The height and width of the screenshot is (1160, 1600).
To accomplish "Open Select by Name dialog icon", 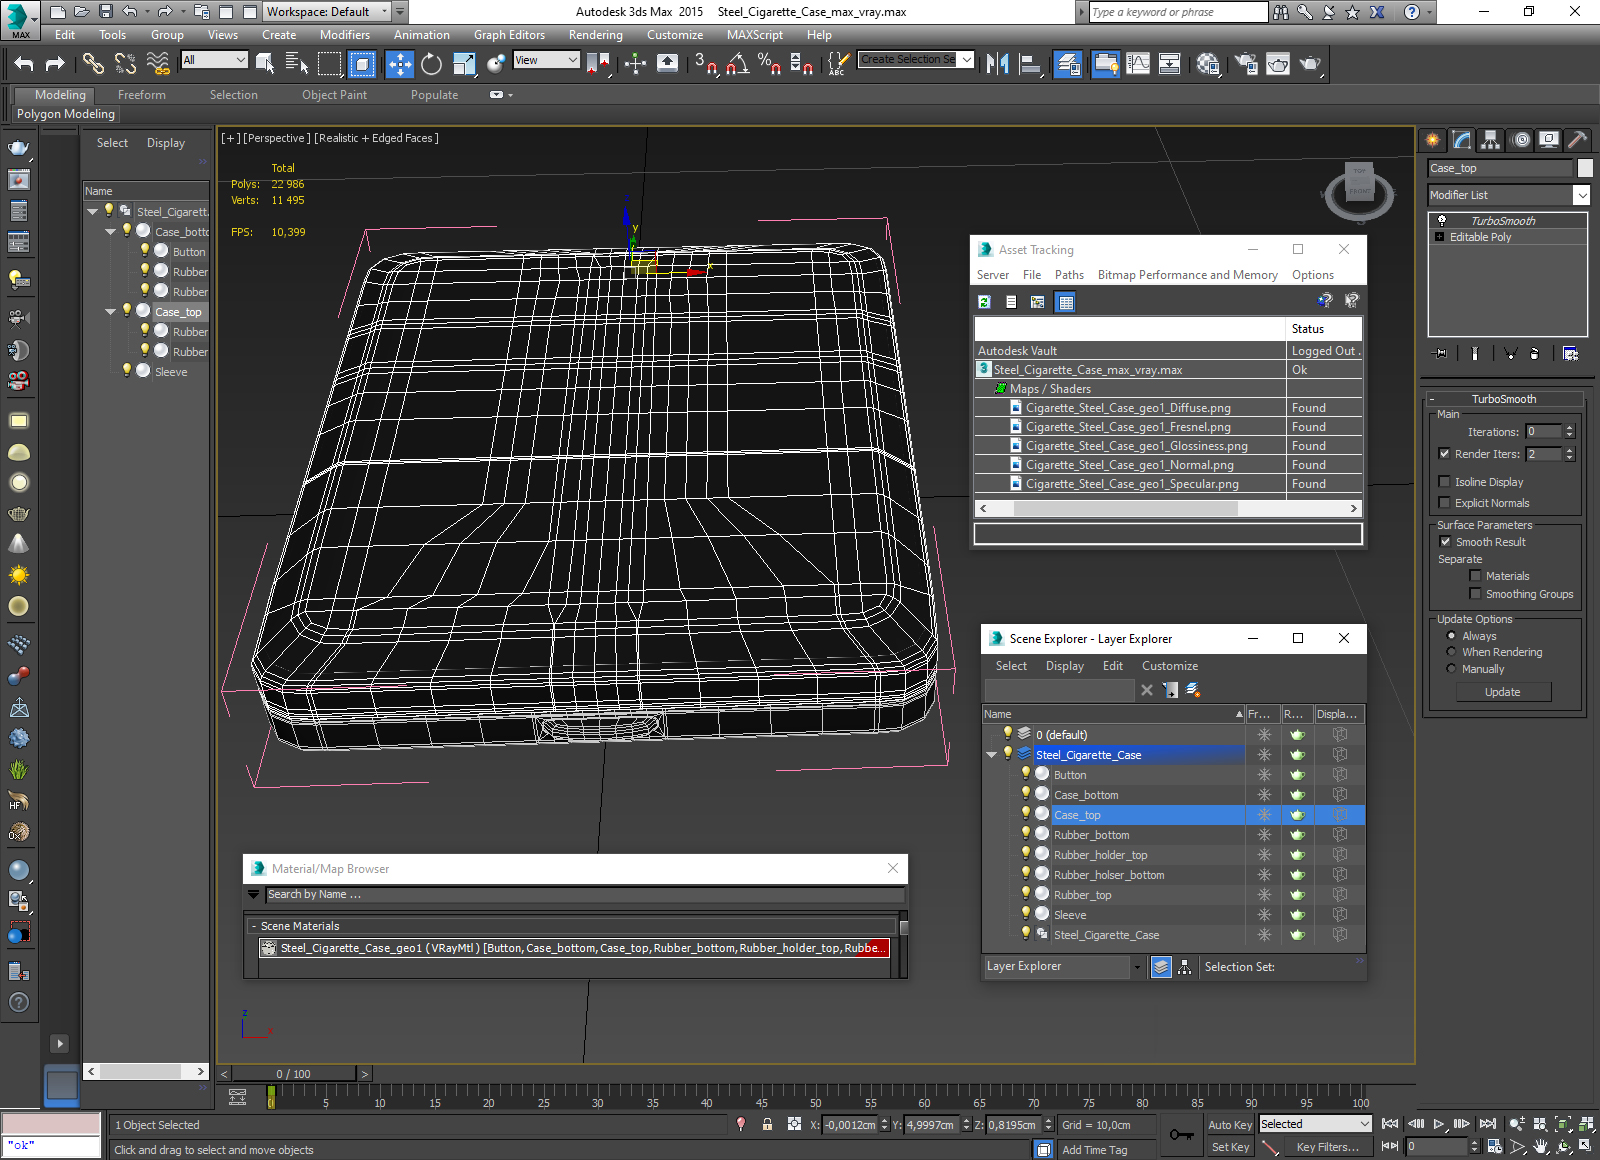I will pos(297,64).
